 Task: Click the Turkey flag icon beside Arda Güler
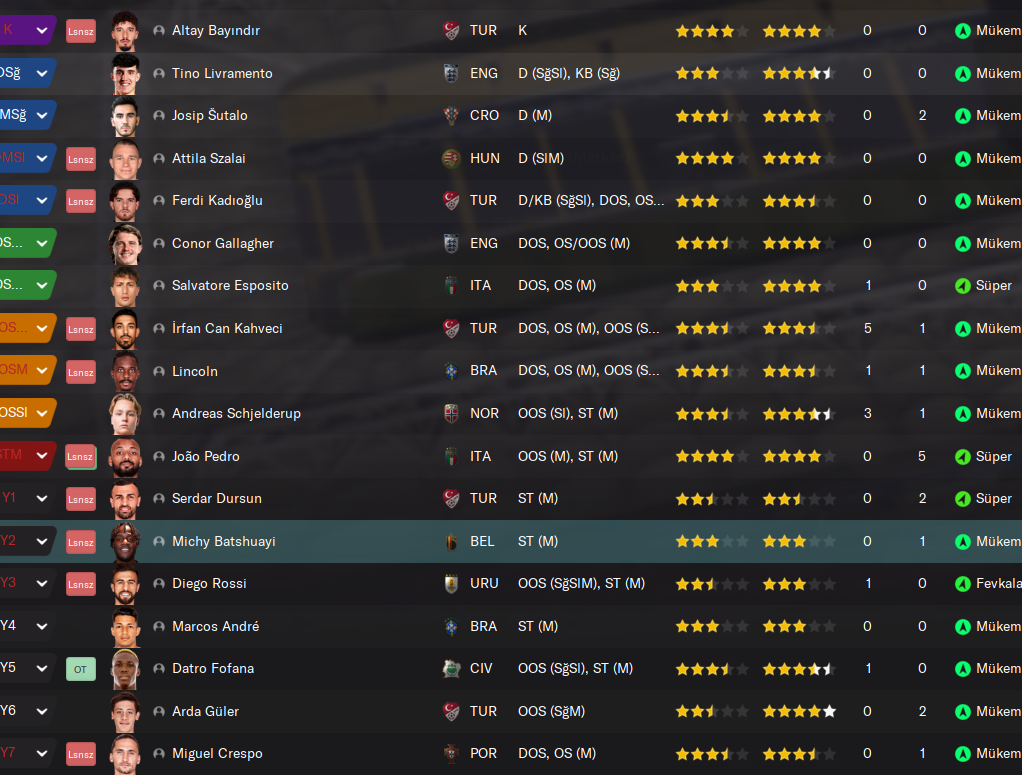tap(451, 711)
